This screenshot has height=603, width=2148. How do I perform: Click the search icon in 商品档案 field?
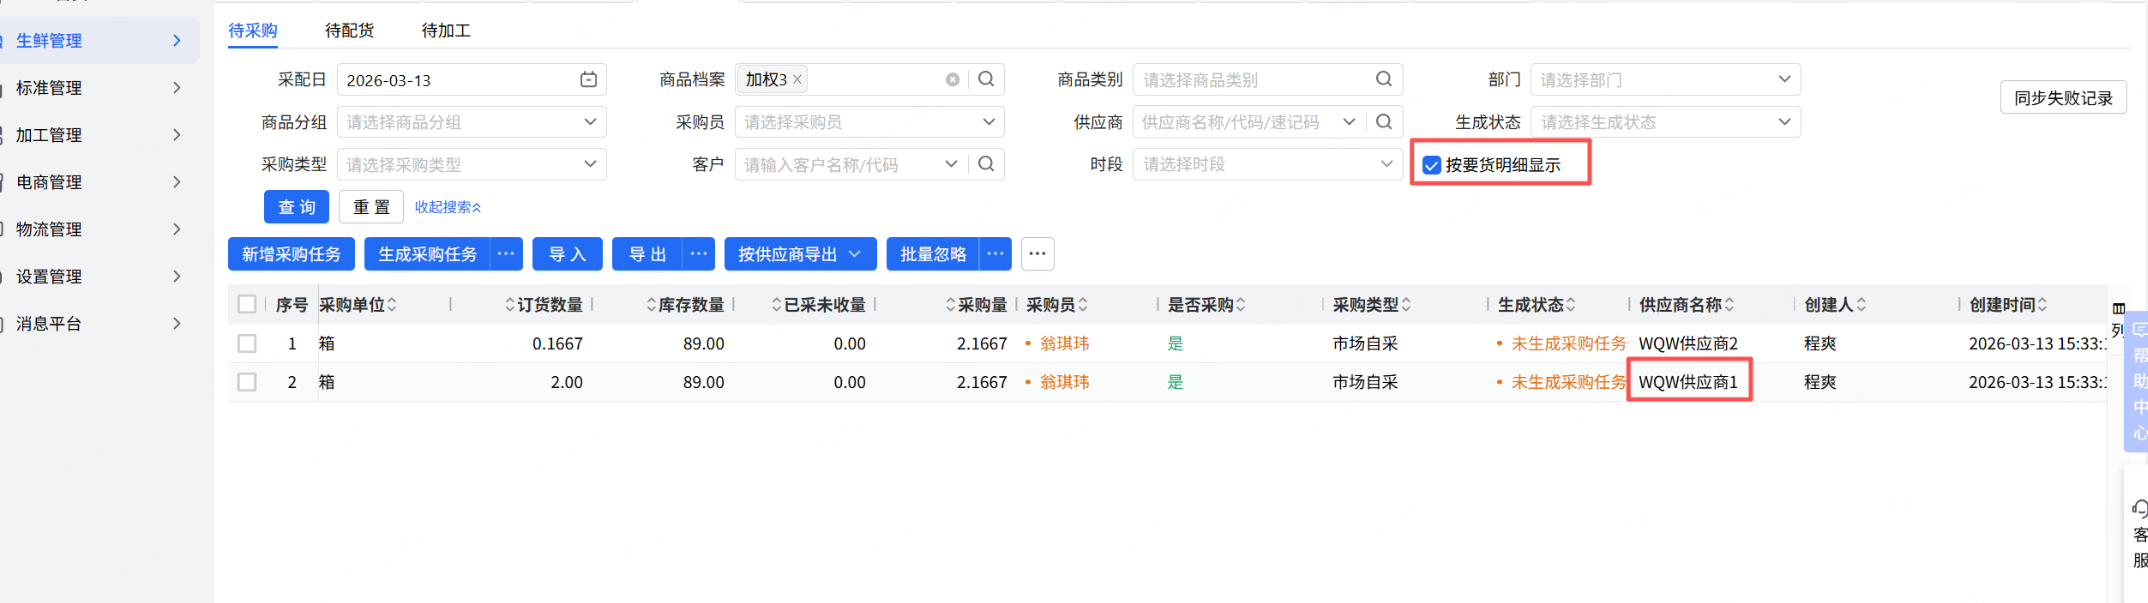[986, 79]
